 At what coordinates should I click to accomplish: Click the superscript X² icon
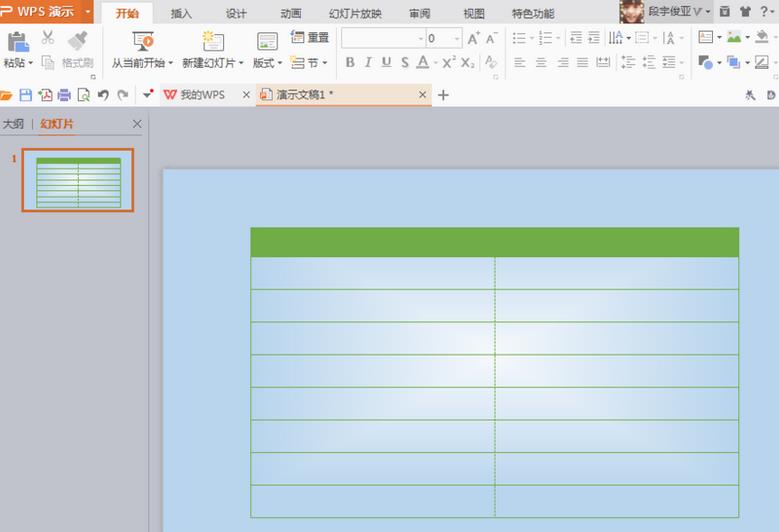[x=449, y=62]
